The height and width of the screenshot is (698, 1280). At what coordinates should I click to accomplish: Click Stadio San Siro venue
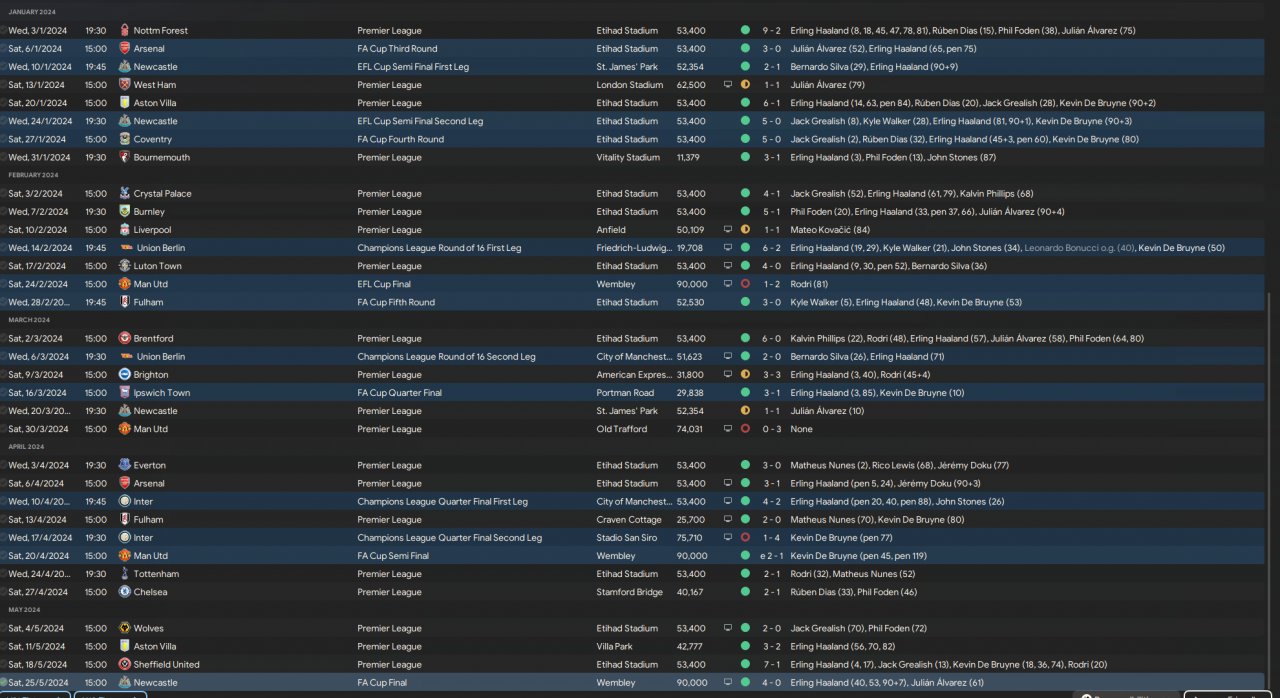tap(628, 537)
